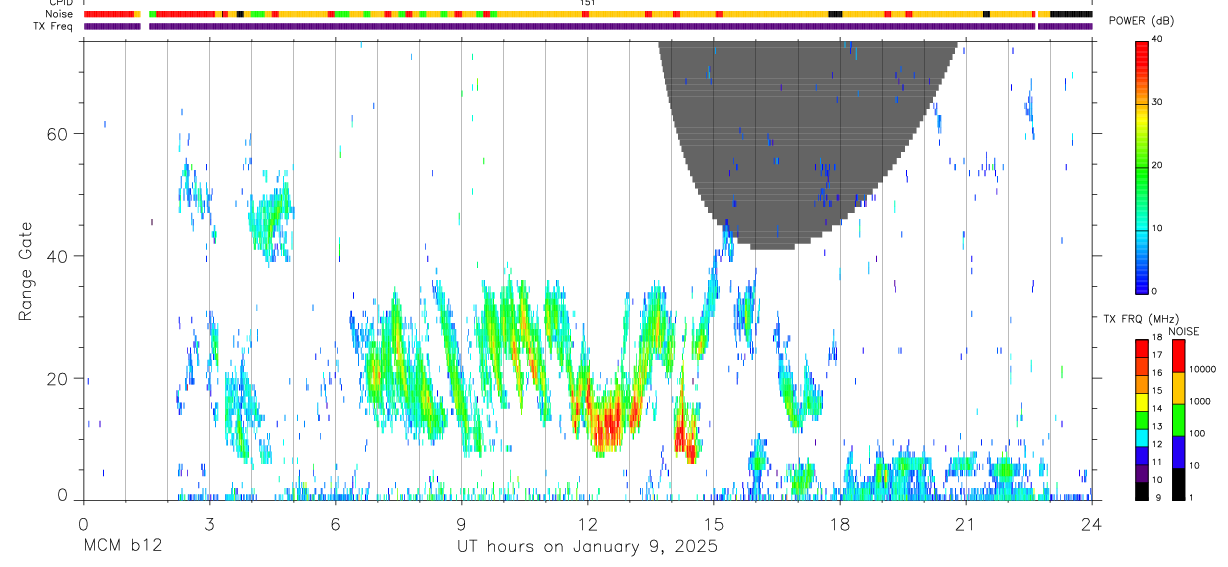Viewport: 1228px width, 567px height.
Task: Click the TX Freq row label at top
Action: (x=55, y=26)
